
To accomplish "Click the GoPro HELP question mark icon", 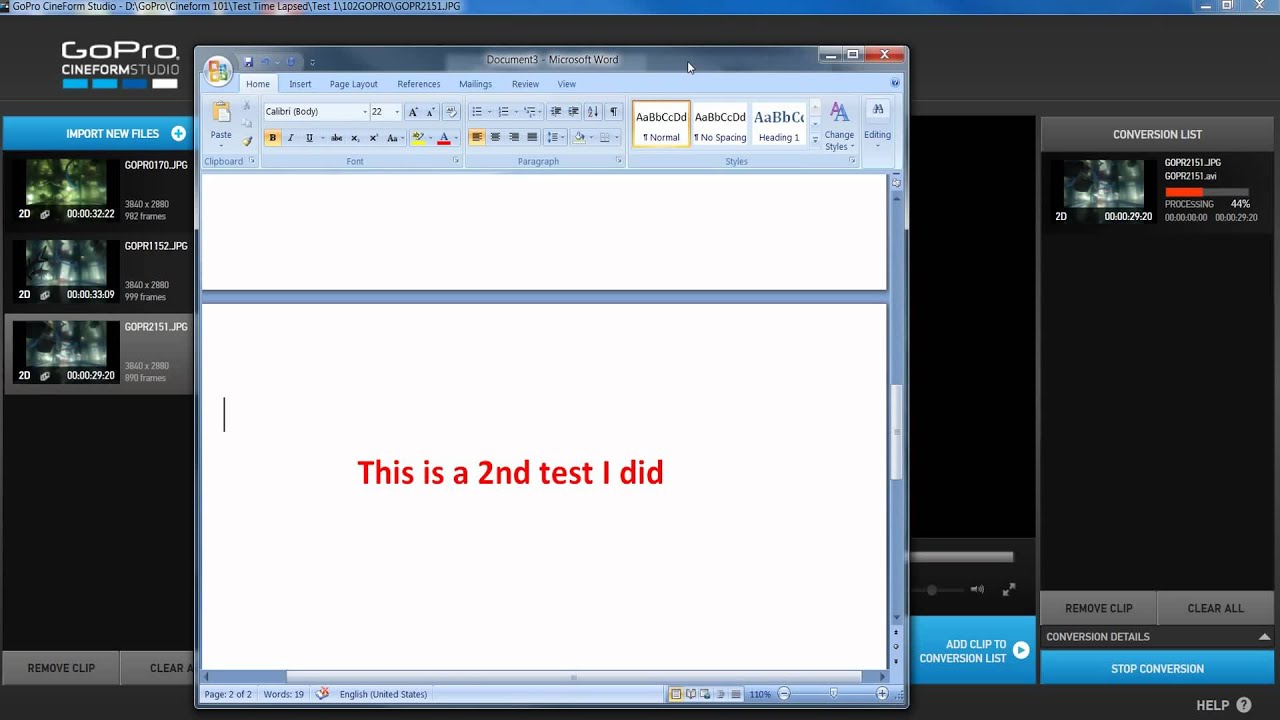I will coord(1243,705).
